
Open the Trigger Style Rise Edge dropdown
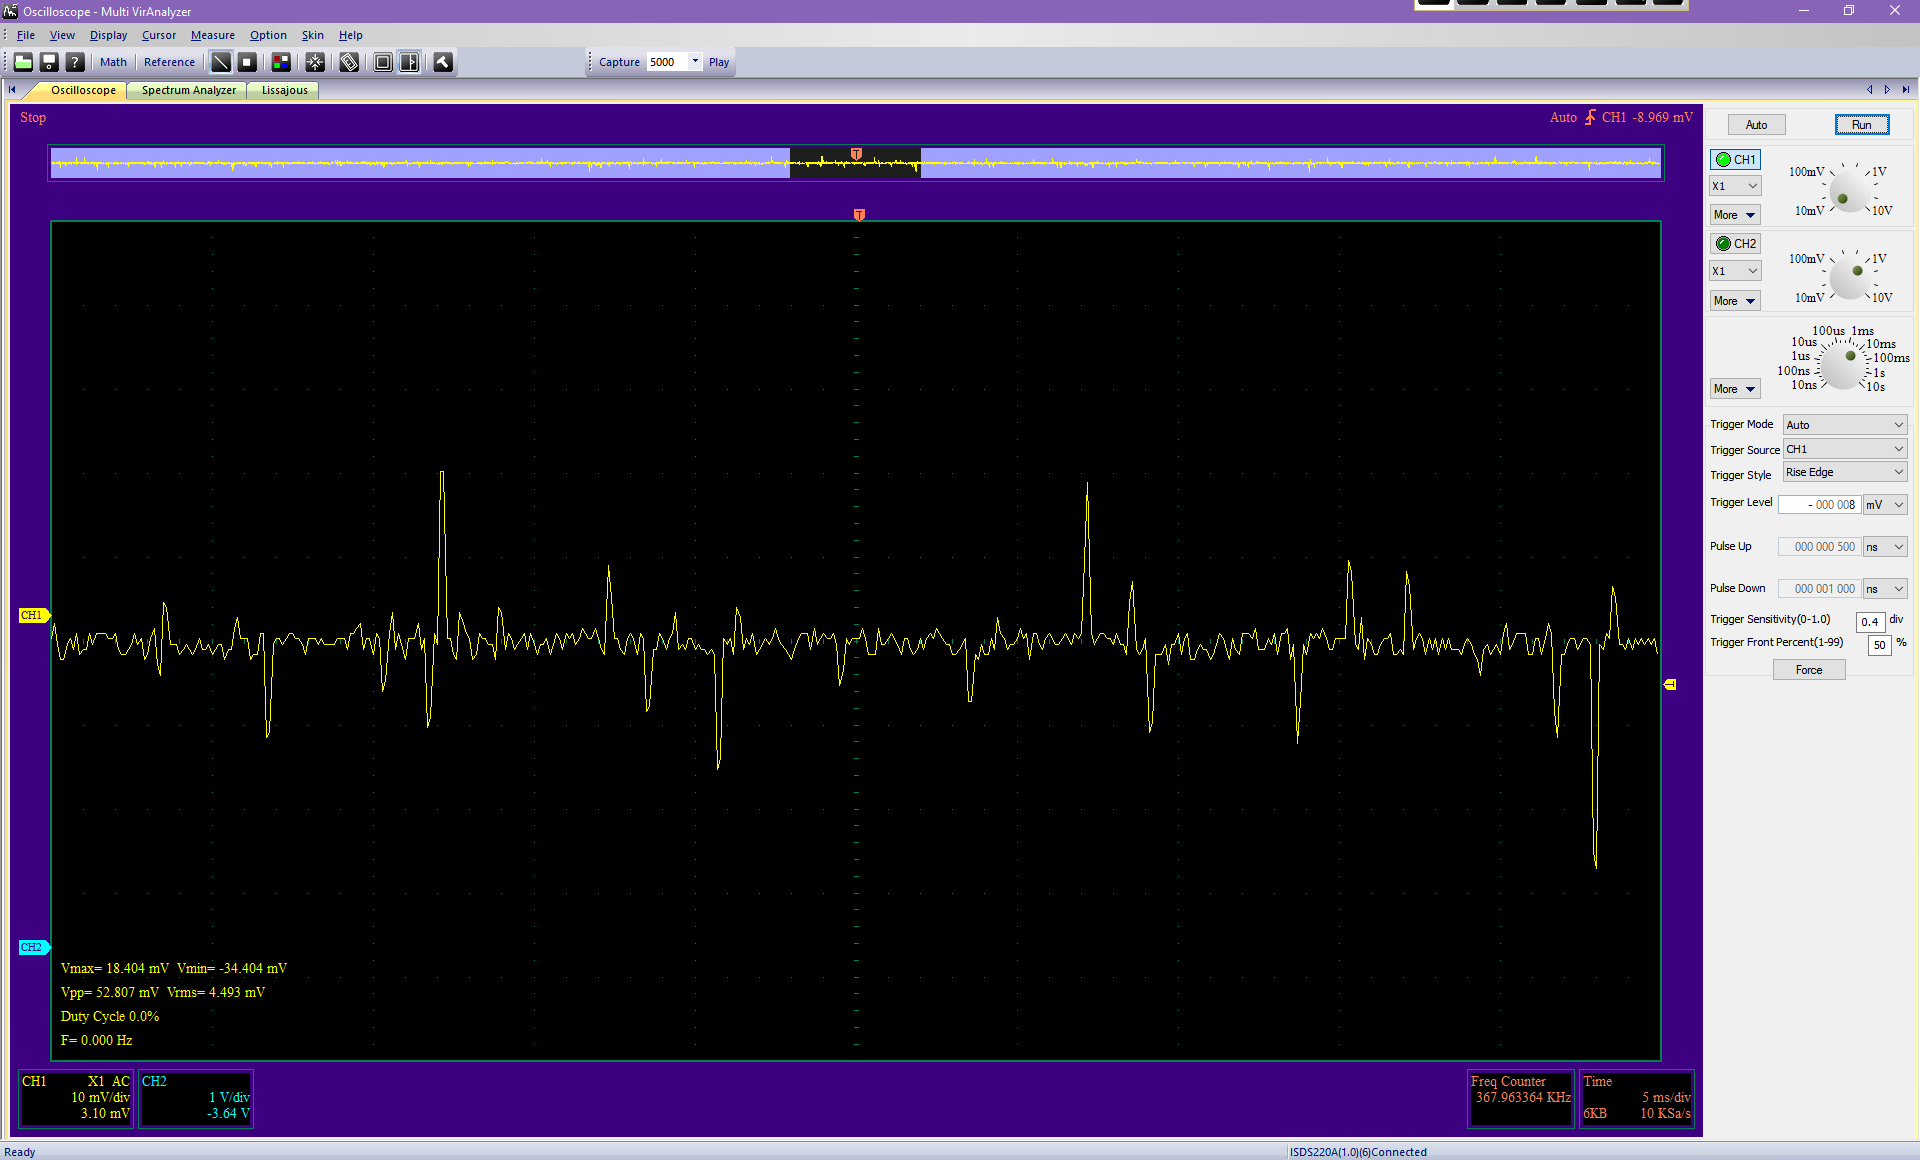(1844, 473)
